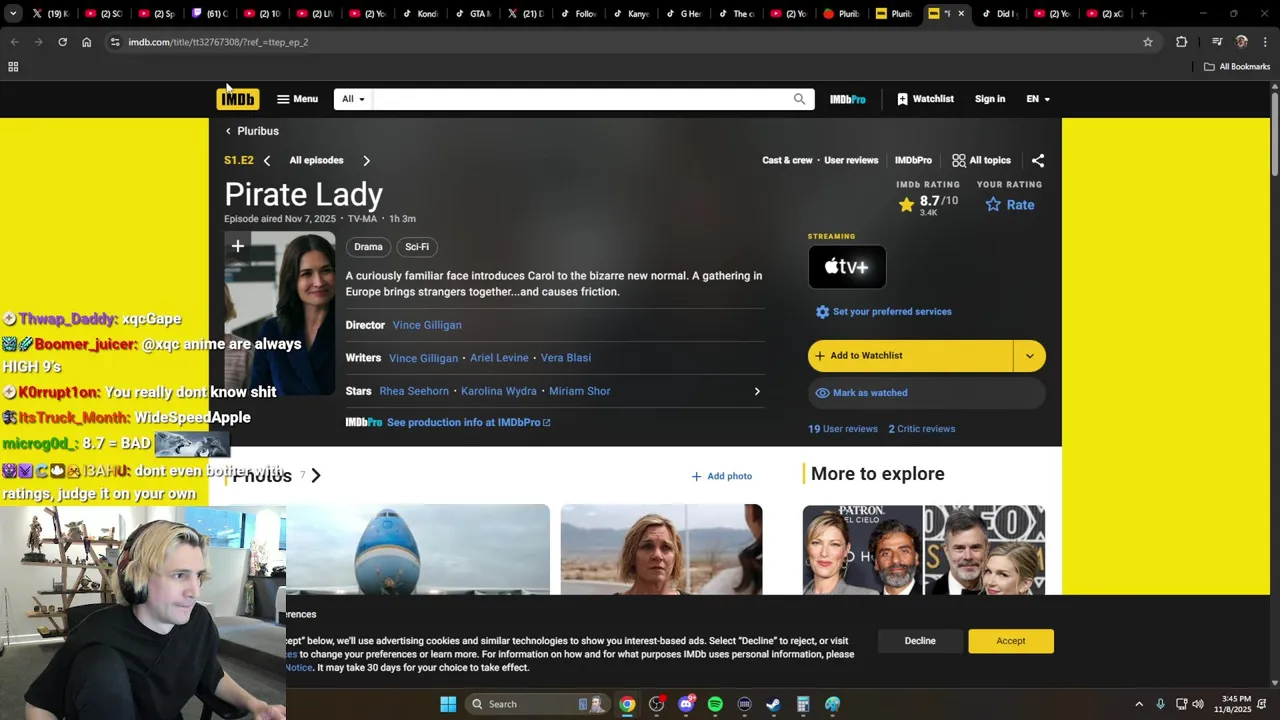The width and height of the screenshot is (1280, 720).
Task: Open the All episodes link
Action: point(316,160)
